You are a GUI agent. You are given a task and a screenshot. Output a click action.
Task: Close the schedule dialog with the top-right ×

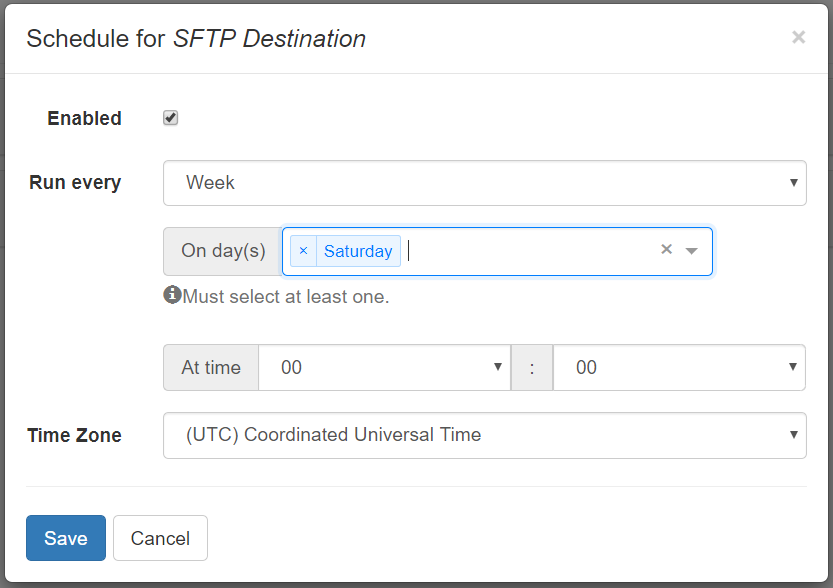pyautogui.click(x=798, y=38)
